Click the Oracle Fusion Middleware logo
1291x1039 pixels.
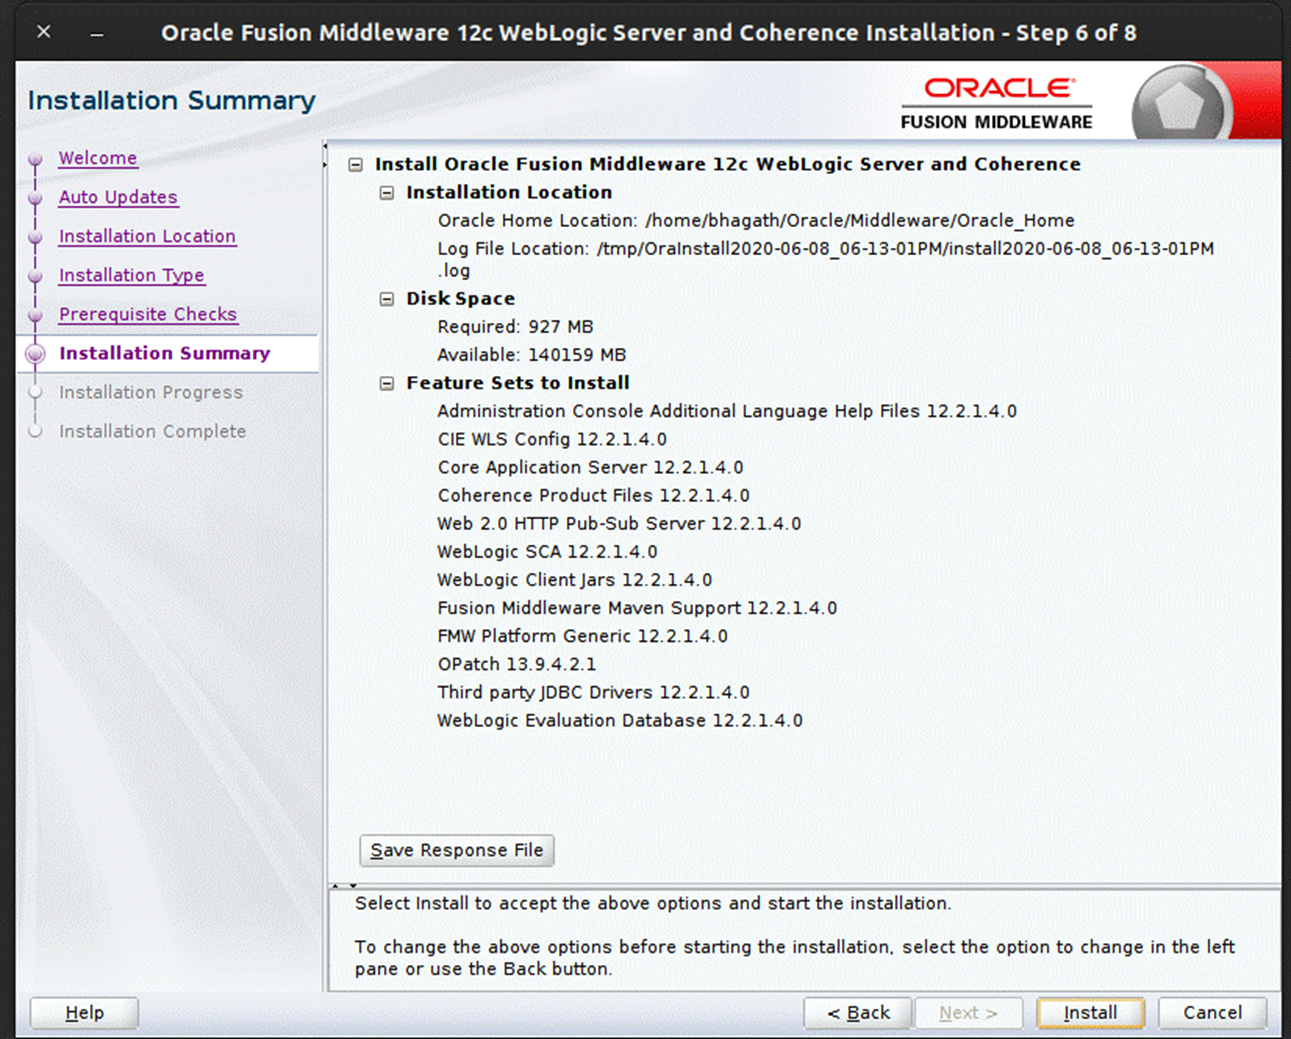pyautogui.click(x=996, y=101)
